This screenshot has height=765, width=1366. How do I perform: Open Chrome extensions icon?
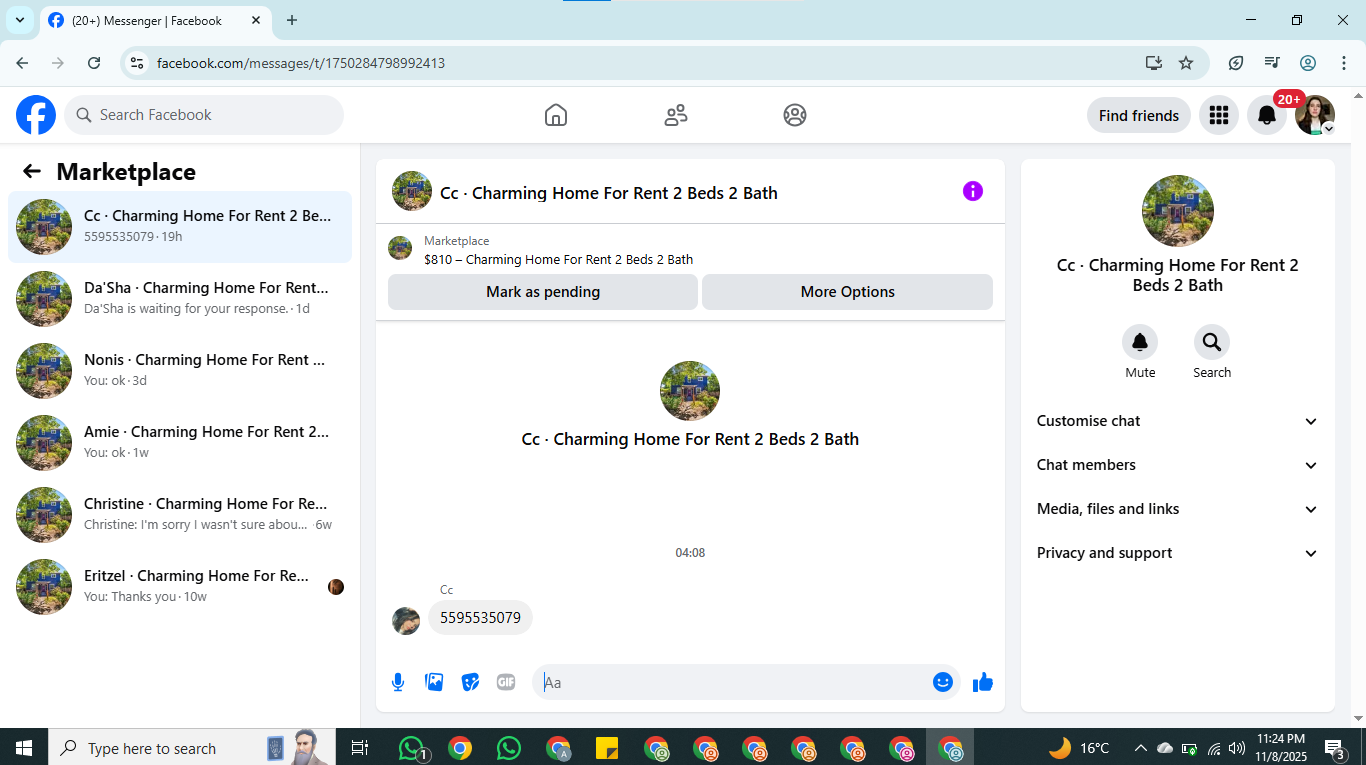pos(1236,63)
